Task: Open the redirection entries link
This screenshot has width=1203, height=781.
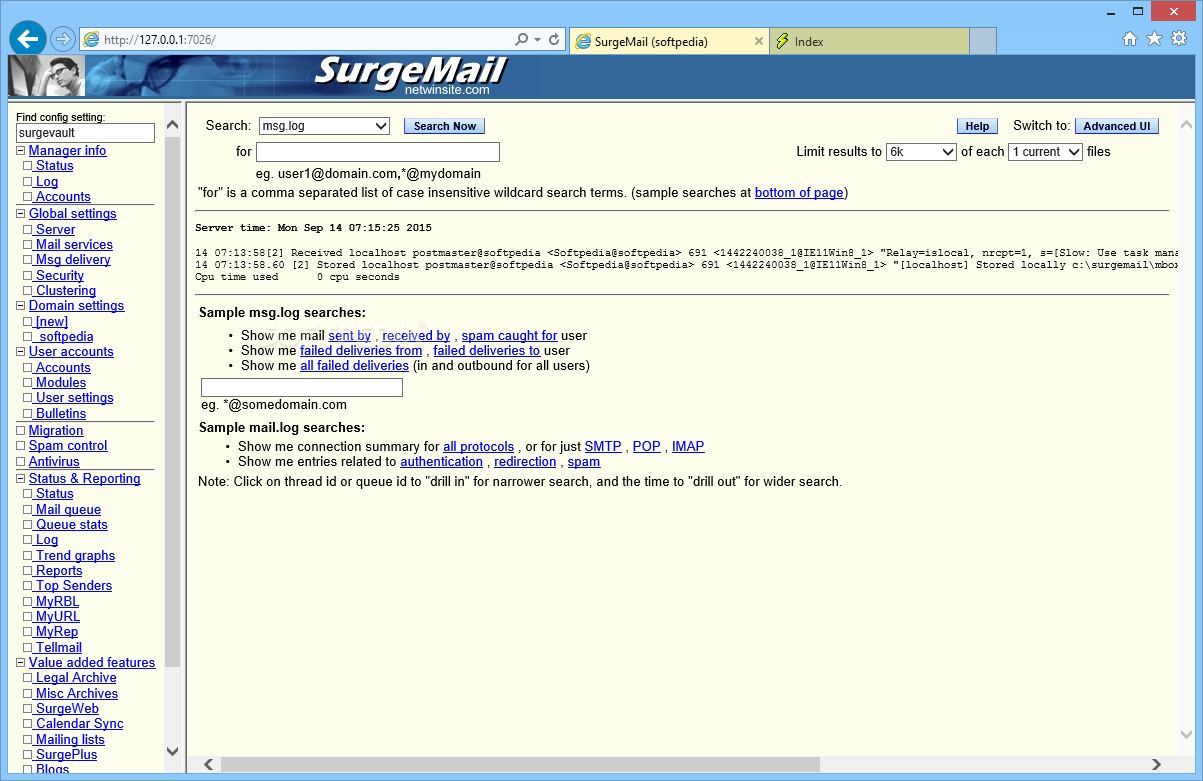Action: (x=525, y=462)
